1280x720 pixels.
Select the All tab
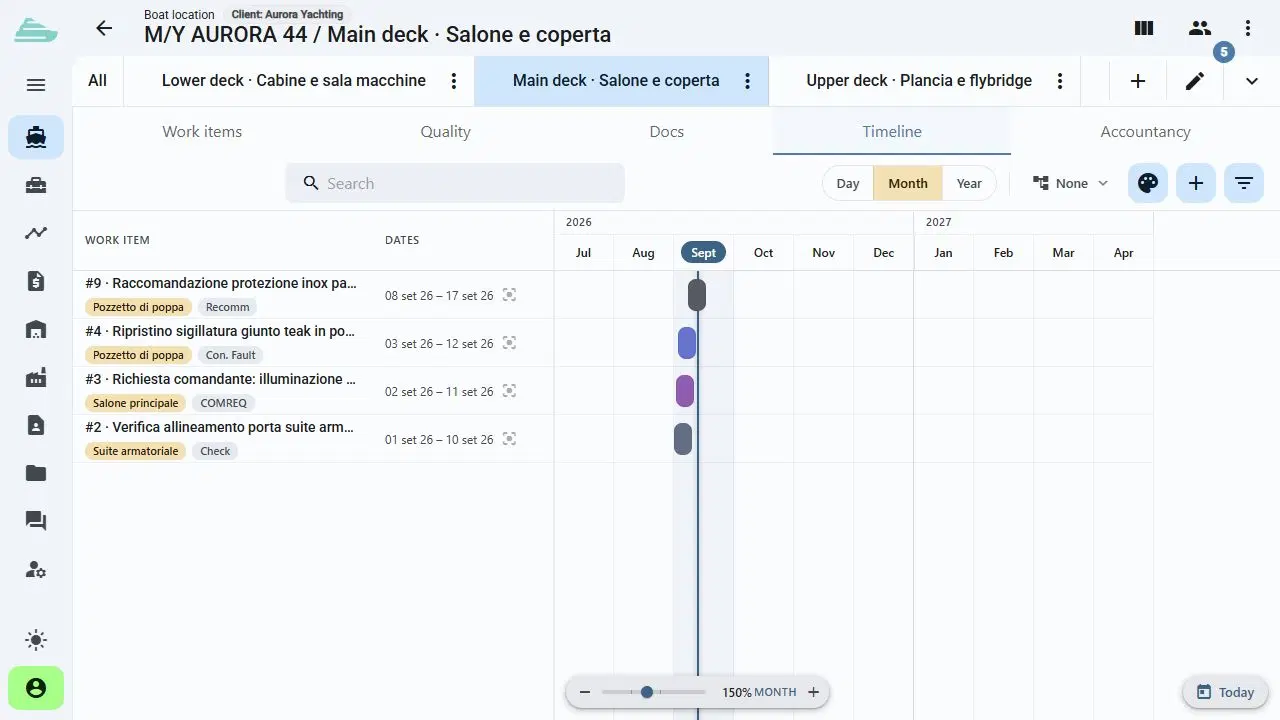(97, 81)
